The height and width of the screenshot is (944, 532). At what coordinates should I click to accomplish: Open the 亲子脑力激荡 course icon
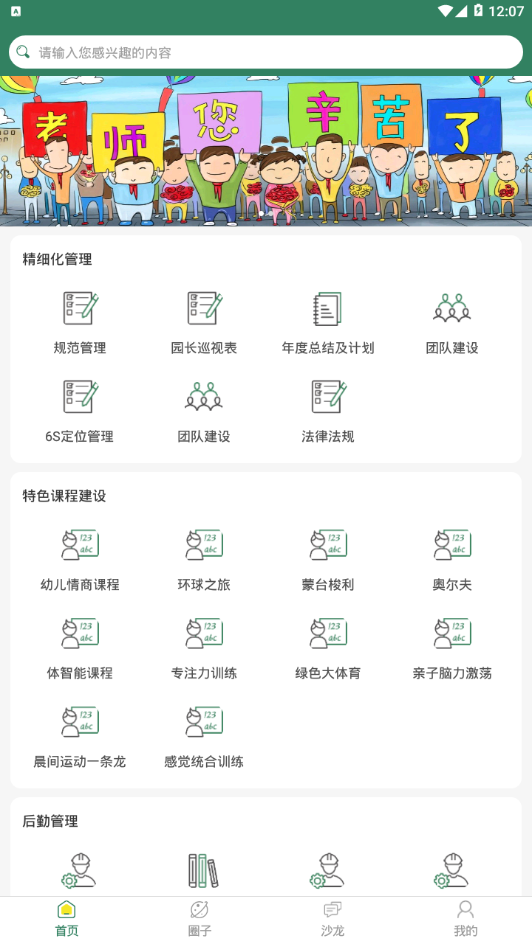452,633
